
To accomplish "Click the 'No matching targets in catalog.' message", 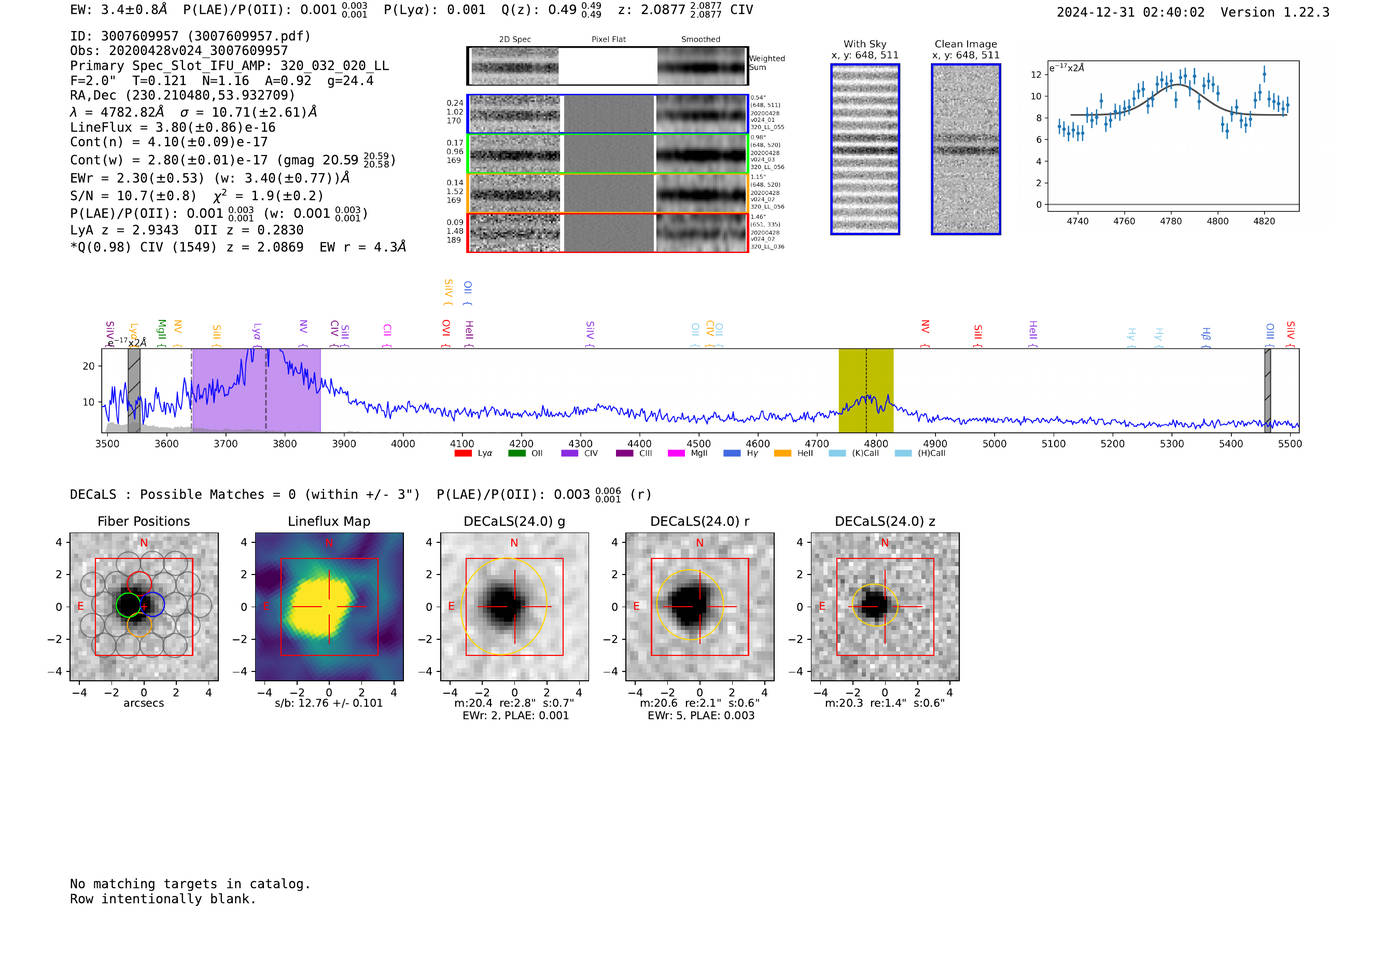I will point(190,884).
